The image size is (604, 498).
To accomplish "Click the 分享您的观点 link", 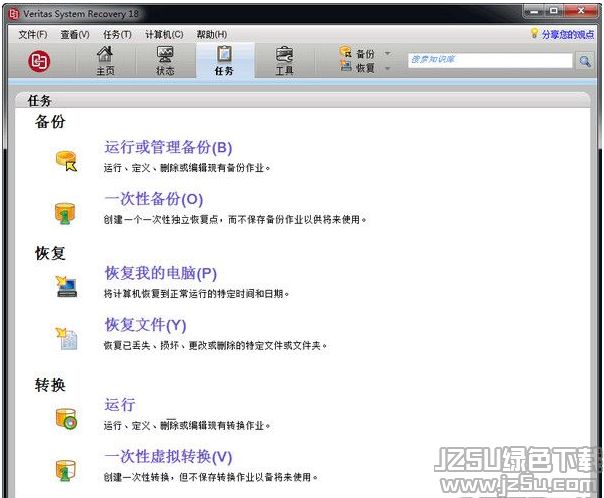I will (x=568, y=35).
